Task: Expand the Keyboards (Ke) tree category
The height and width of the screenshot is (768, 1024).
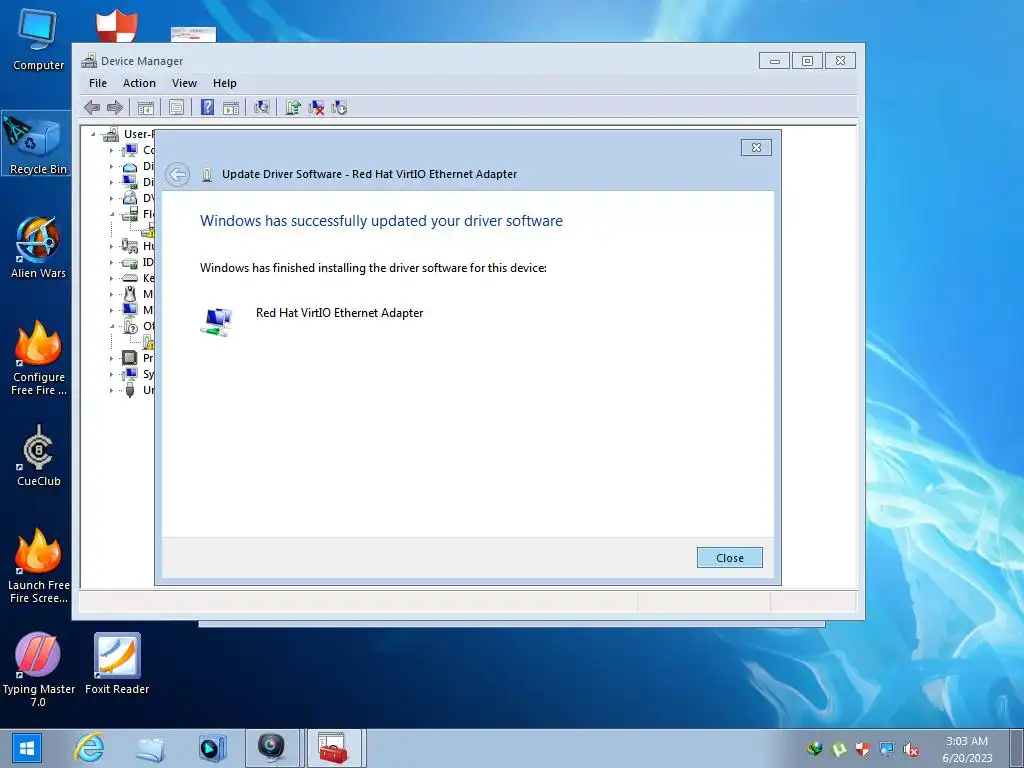Action: click(x=111, y=279)
